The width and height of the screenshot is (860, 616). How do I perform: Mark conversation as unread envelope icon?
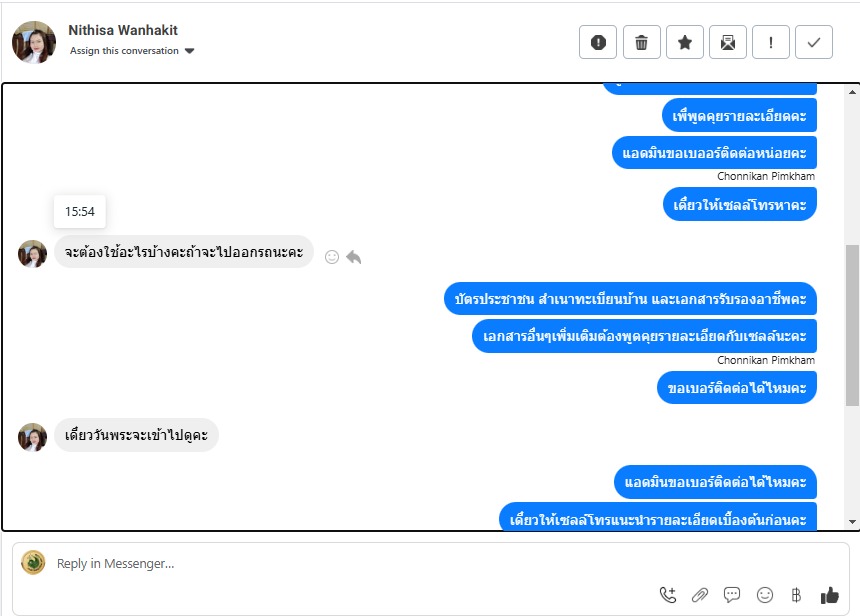(x=728, y=42)
